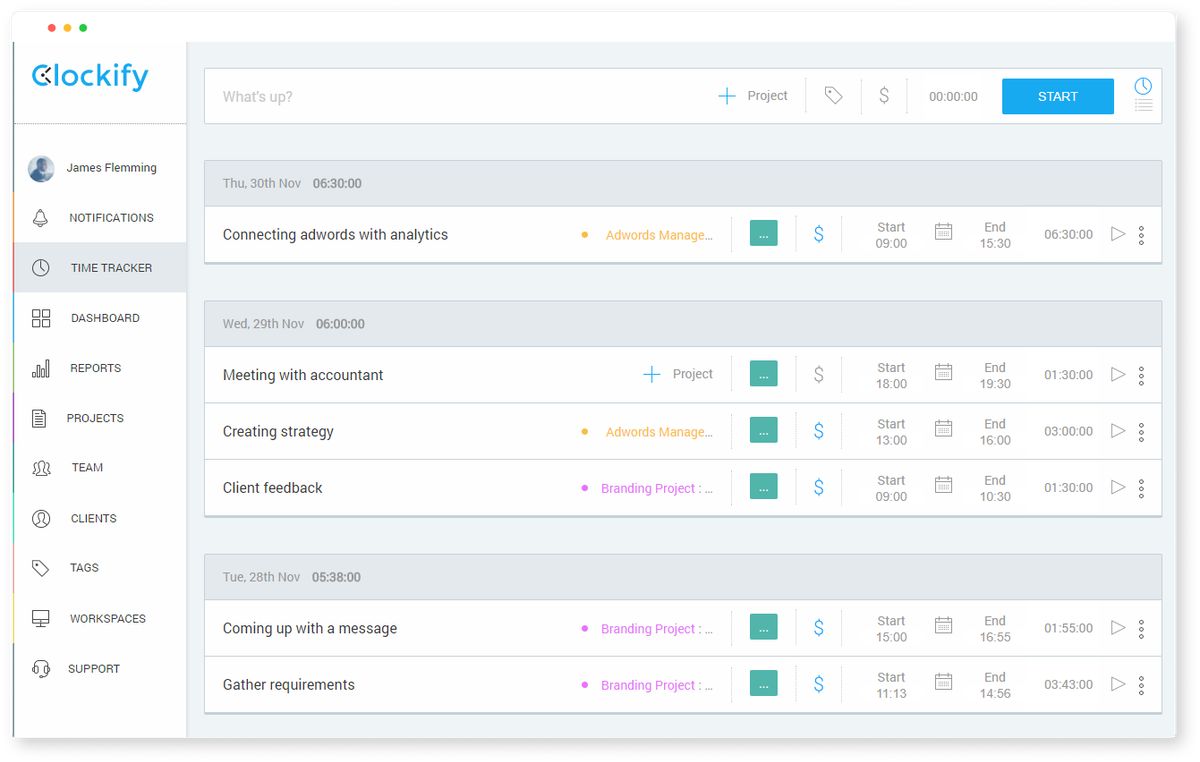Assign a project to 'Meeting with accountant'
1200x762 pixels.
(677, 374)
